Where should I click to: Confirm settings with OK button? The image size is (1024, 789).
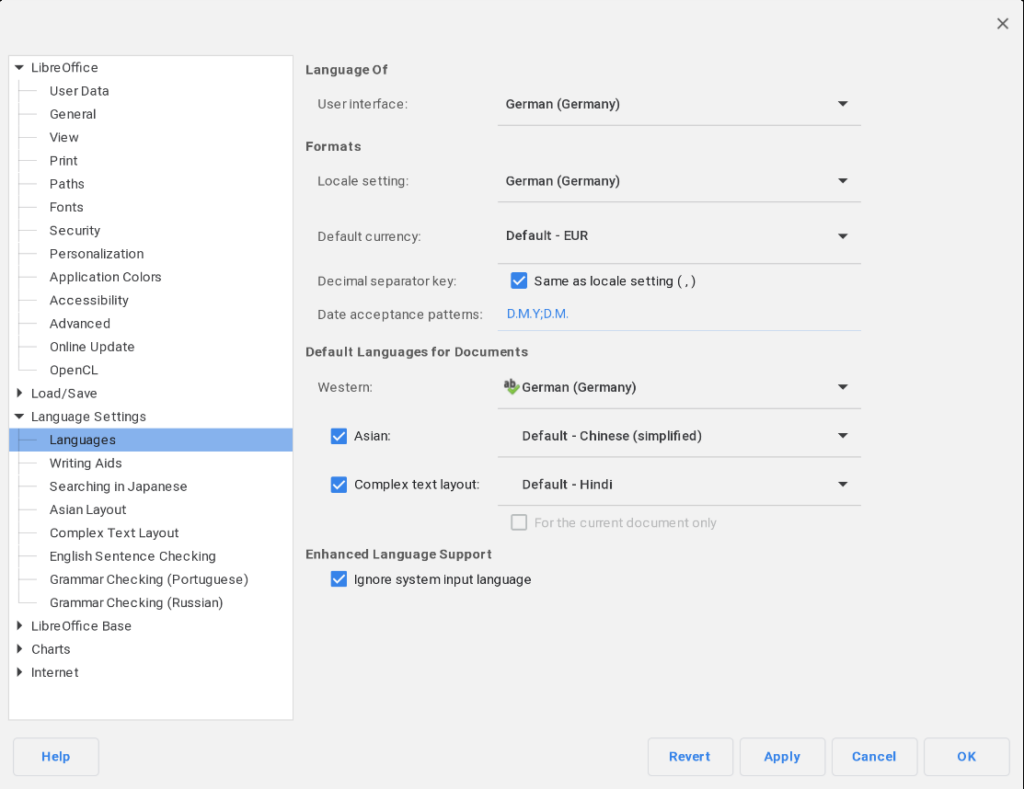point(966,756)
